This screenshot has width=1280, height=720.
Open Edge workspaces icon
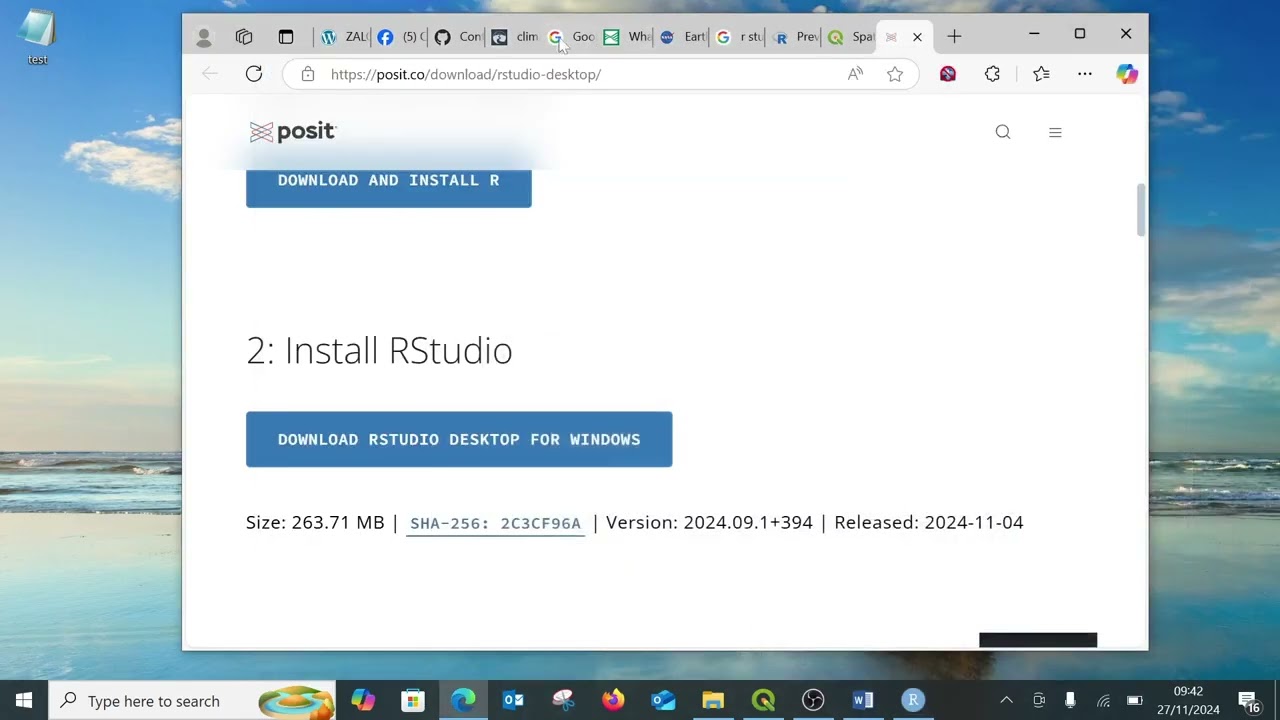point(244,37)
